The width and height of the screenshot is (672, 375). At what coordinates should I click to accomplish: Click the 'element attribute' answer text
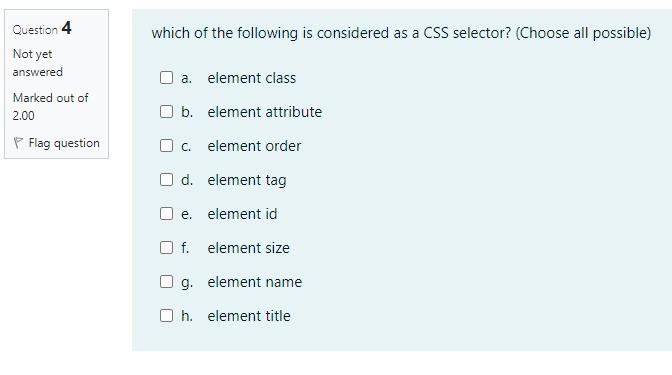264,112
